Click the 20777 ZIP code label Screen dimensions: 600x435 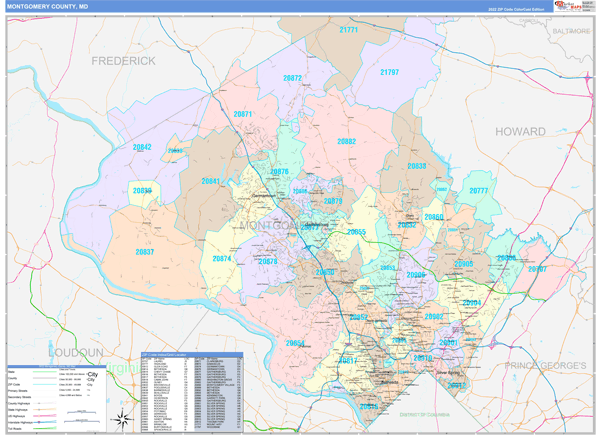pyautogui.click(x=478, y=190)
